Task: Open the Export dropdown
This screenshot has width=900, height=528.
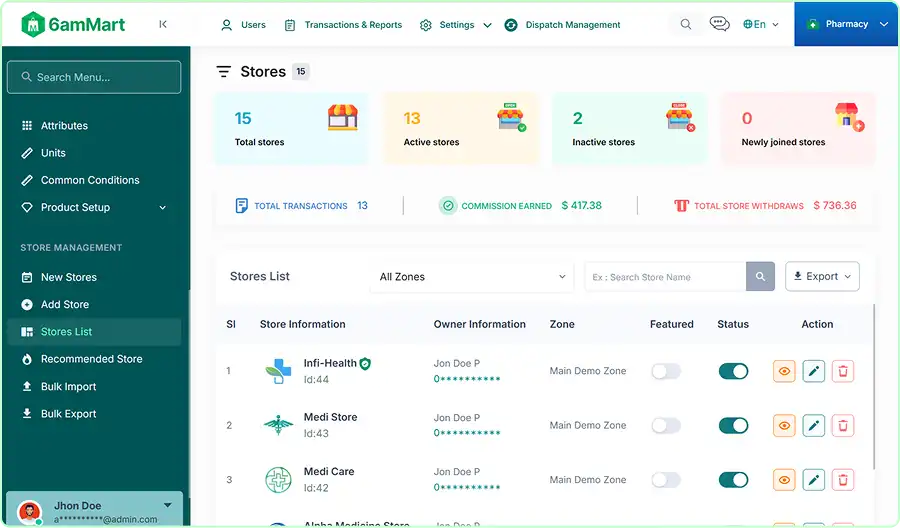Action: (x=822, y=277)
